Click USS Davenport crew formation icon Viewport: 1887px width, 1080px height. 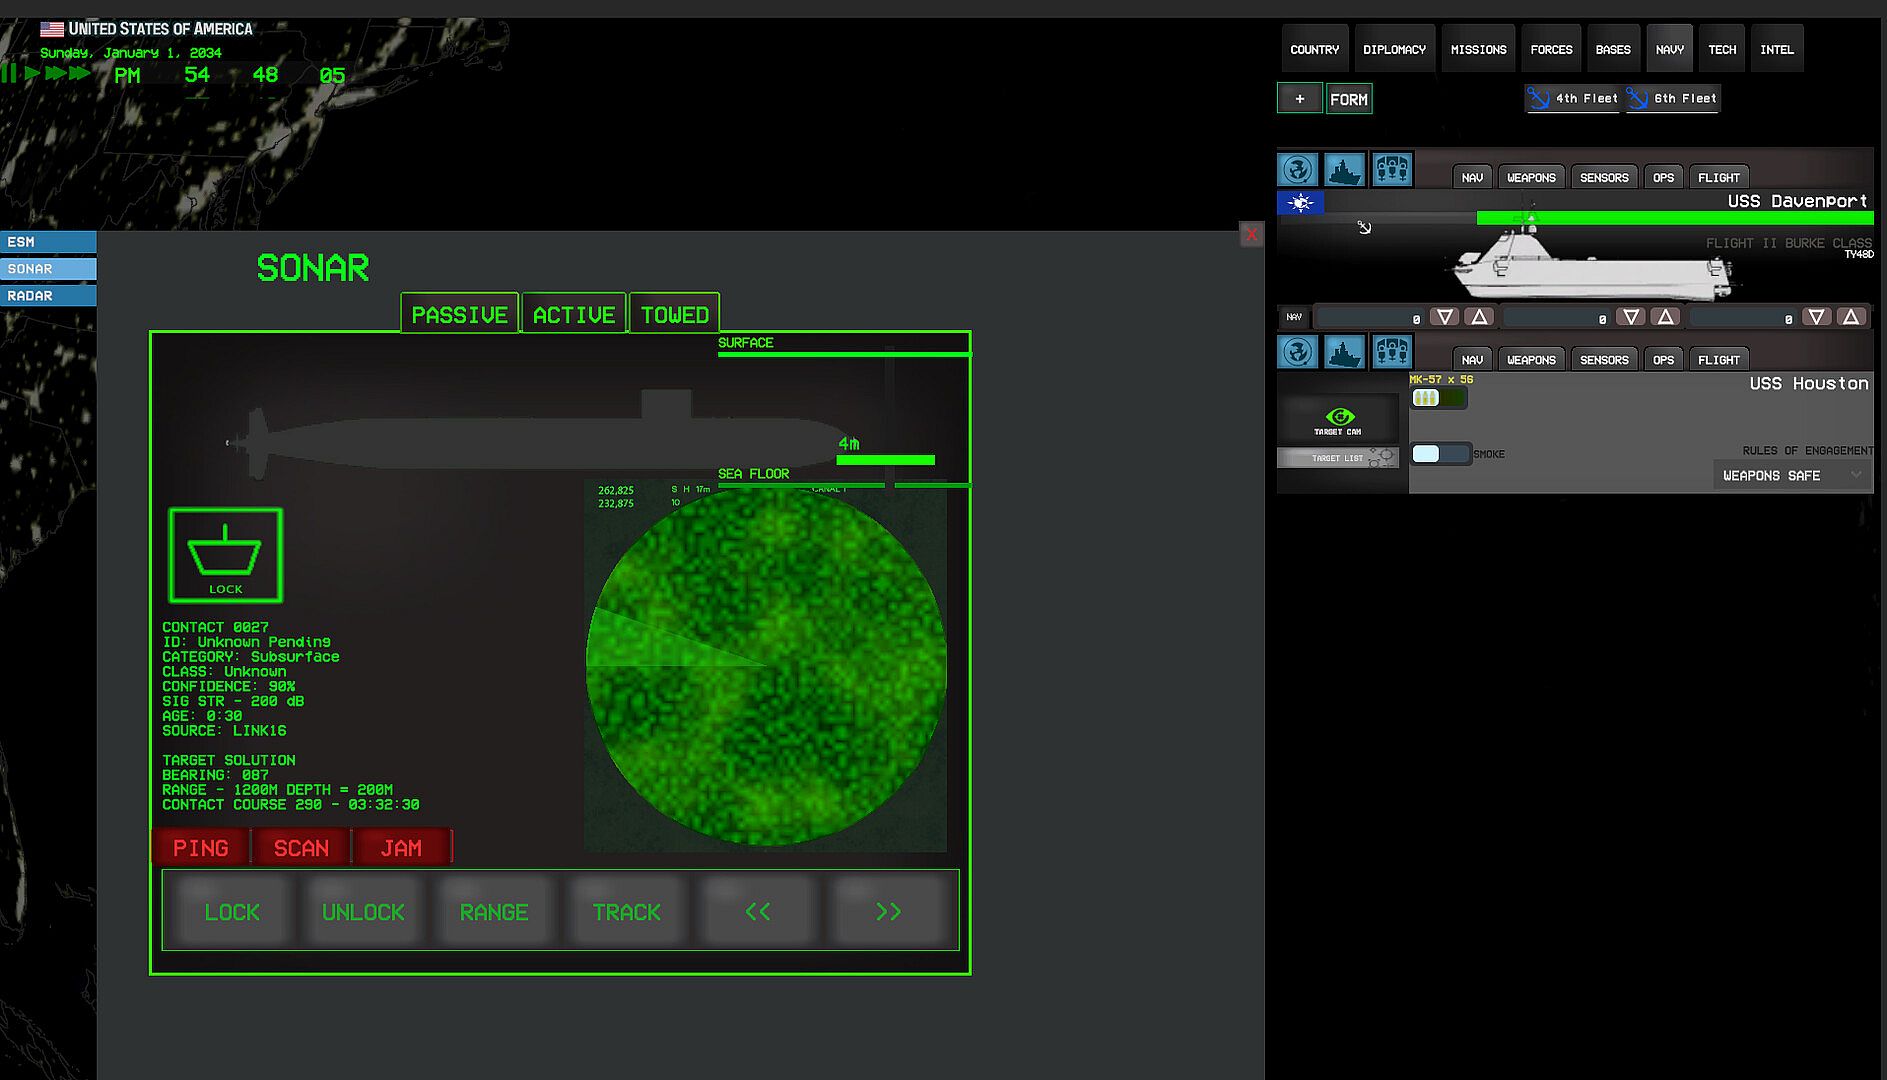tap(1391, 170)
